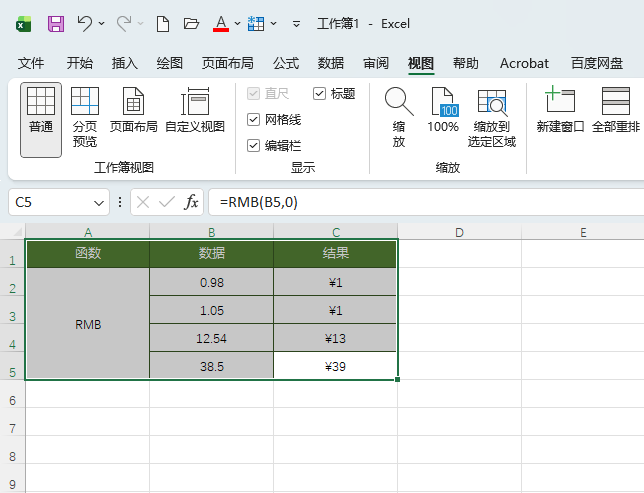Select column B header
644x493 pixels.
point(212,232)
